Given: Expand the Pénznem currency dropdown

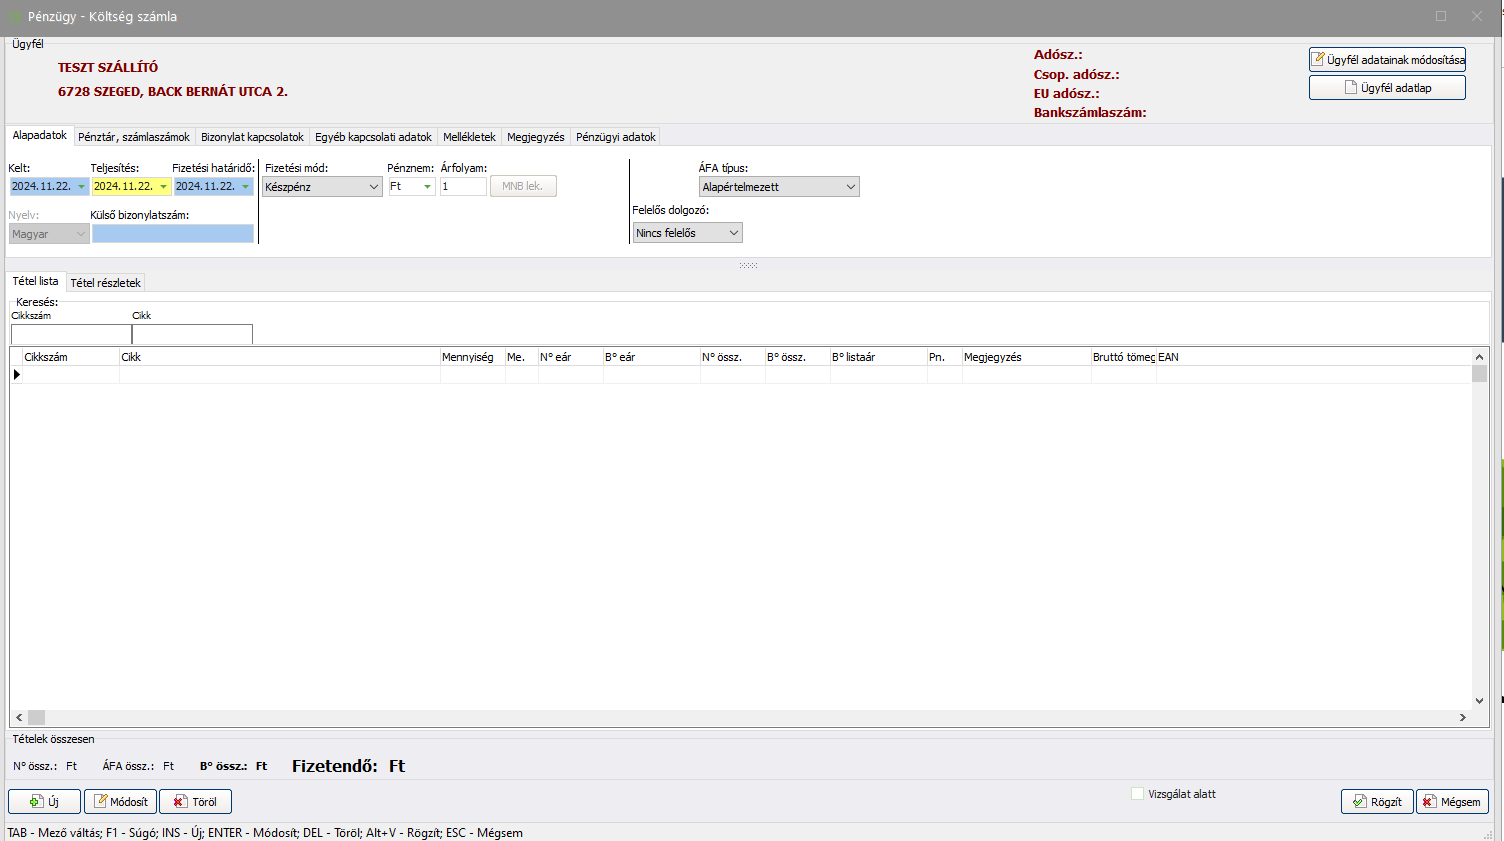Looking at the screenshot, I should click(x=427, y=187).
